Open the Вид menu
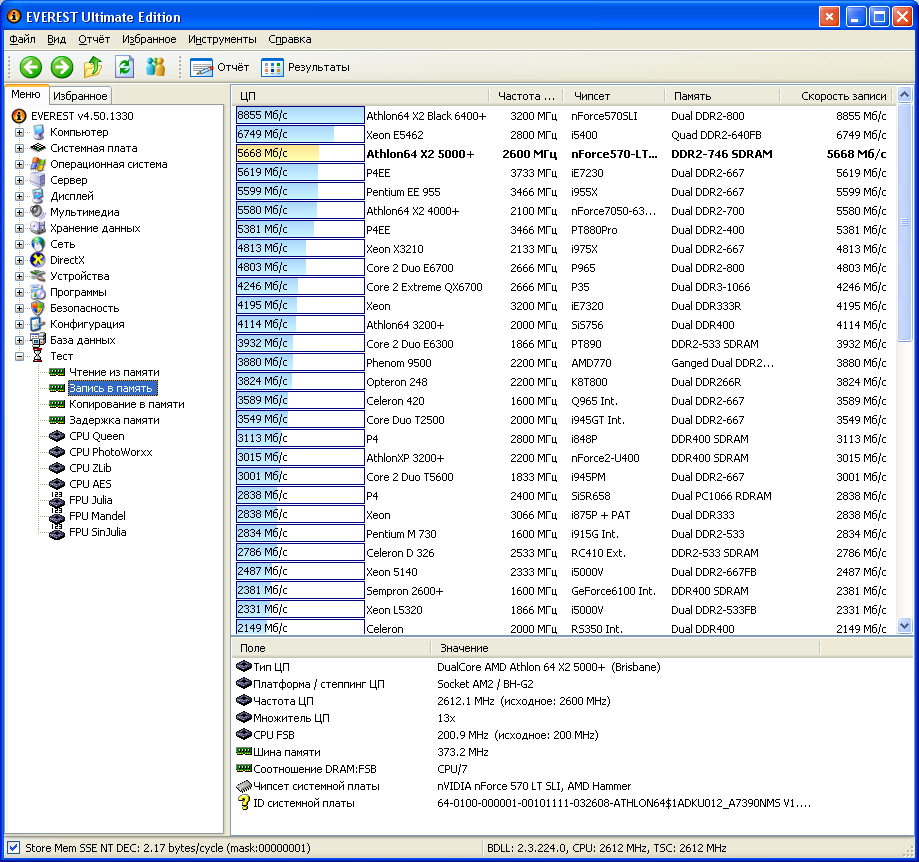Image resolution: width=919 pixels, height=862 pixels. tap(56, 39)
